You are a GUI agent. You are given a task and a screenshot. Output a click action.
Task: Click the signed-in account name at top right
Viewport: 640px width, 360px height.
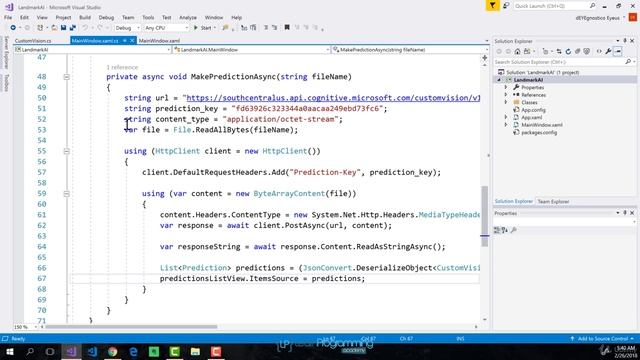coord(598,18)
